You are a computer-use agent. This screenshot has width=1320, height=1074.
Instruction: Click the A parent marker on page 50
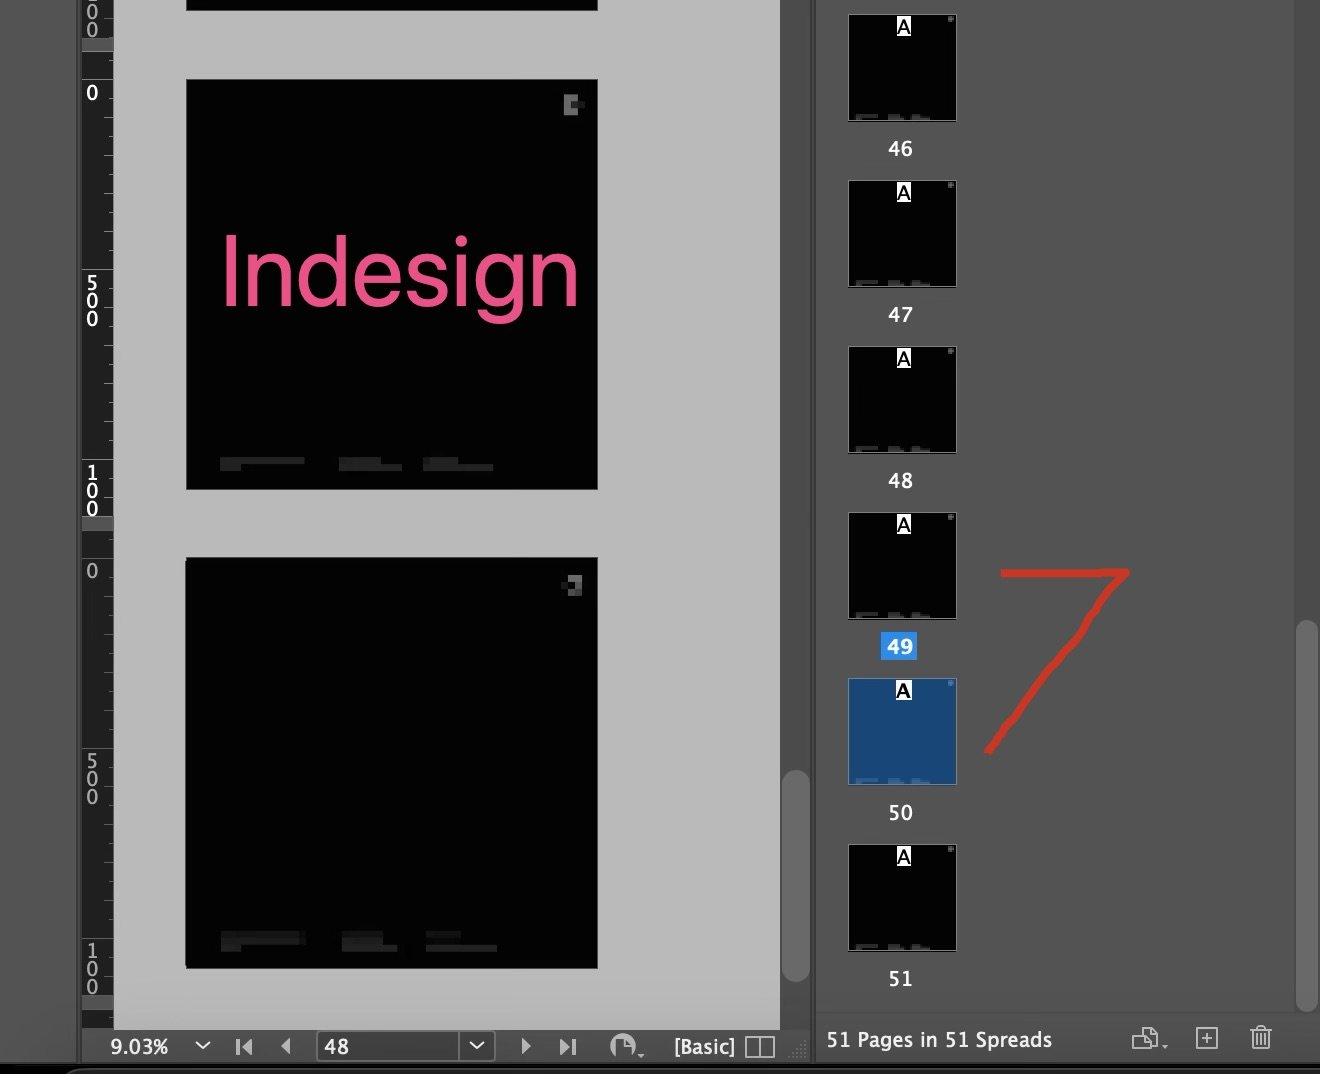(x=904, y=691)
